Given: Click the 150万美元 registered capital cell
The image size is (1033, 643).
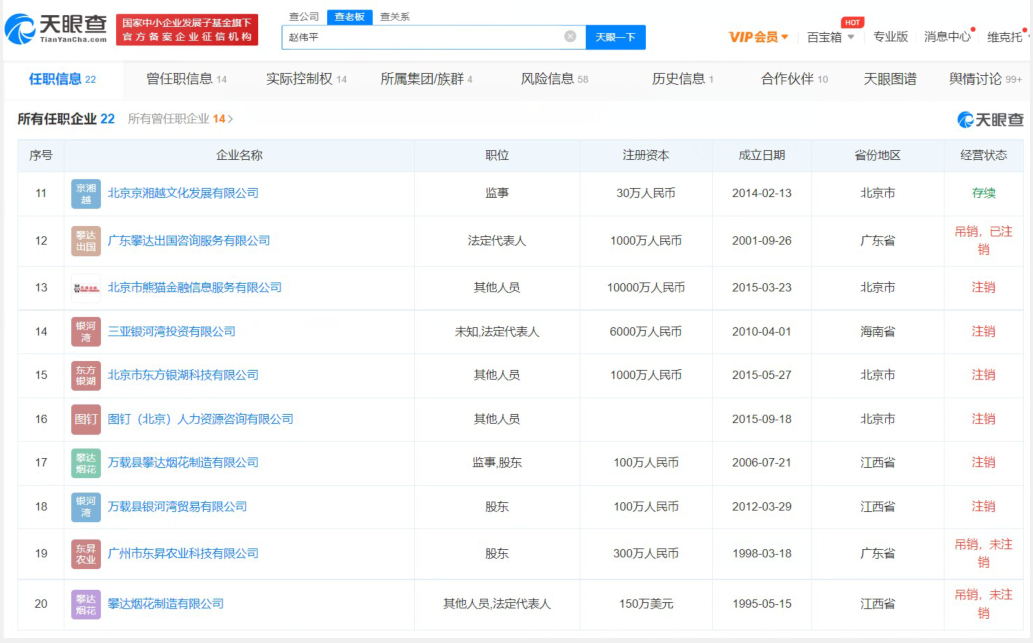Looking at the screenshot, I should coord(646,603).
